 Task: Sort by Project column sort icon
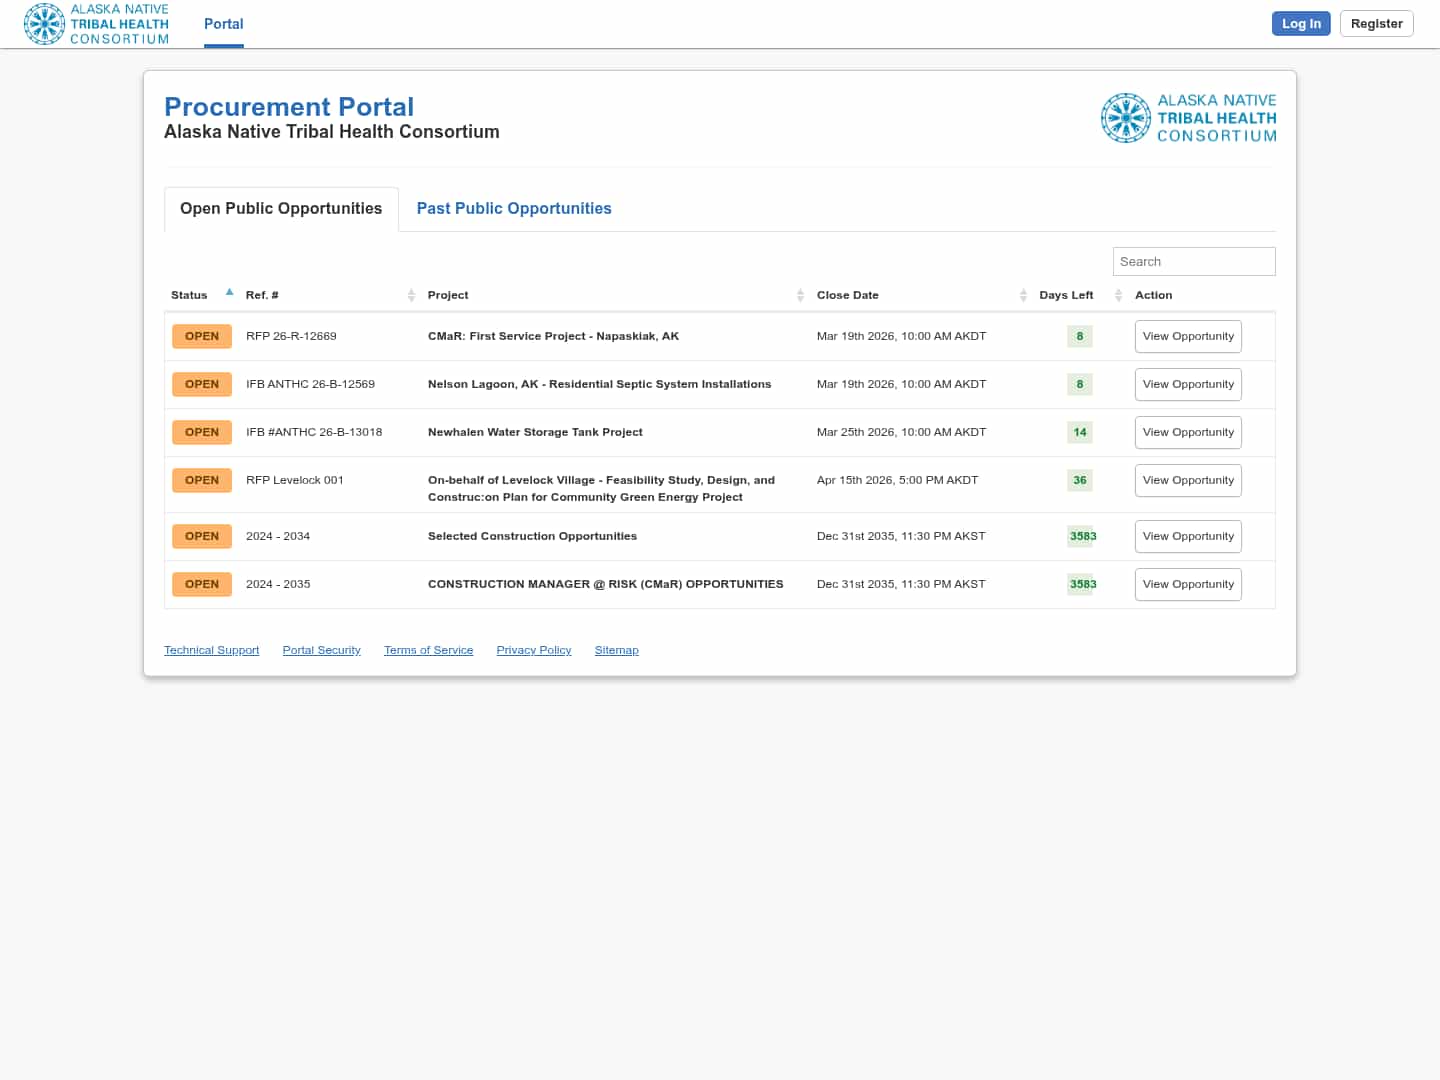[800, 295]
